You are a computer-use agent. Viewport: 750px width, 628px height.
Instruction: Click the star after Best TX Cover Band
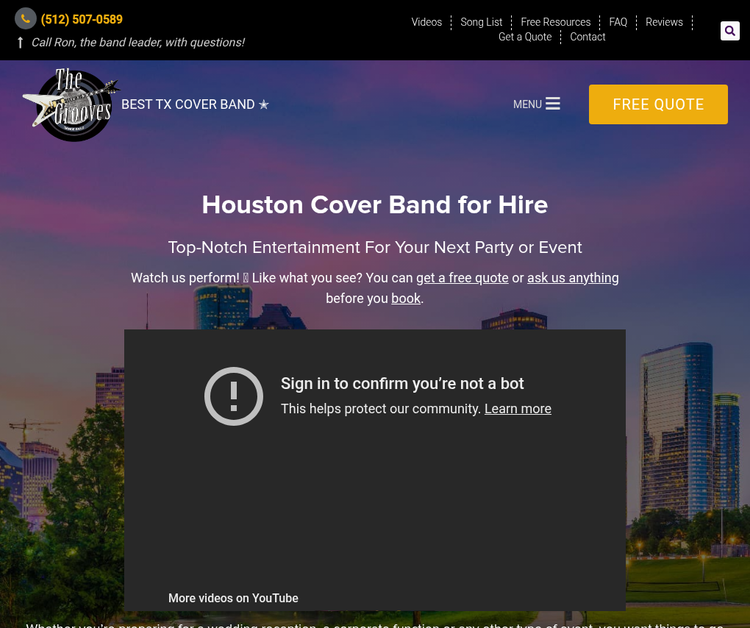pyautogui.click(x=264, y=104)
